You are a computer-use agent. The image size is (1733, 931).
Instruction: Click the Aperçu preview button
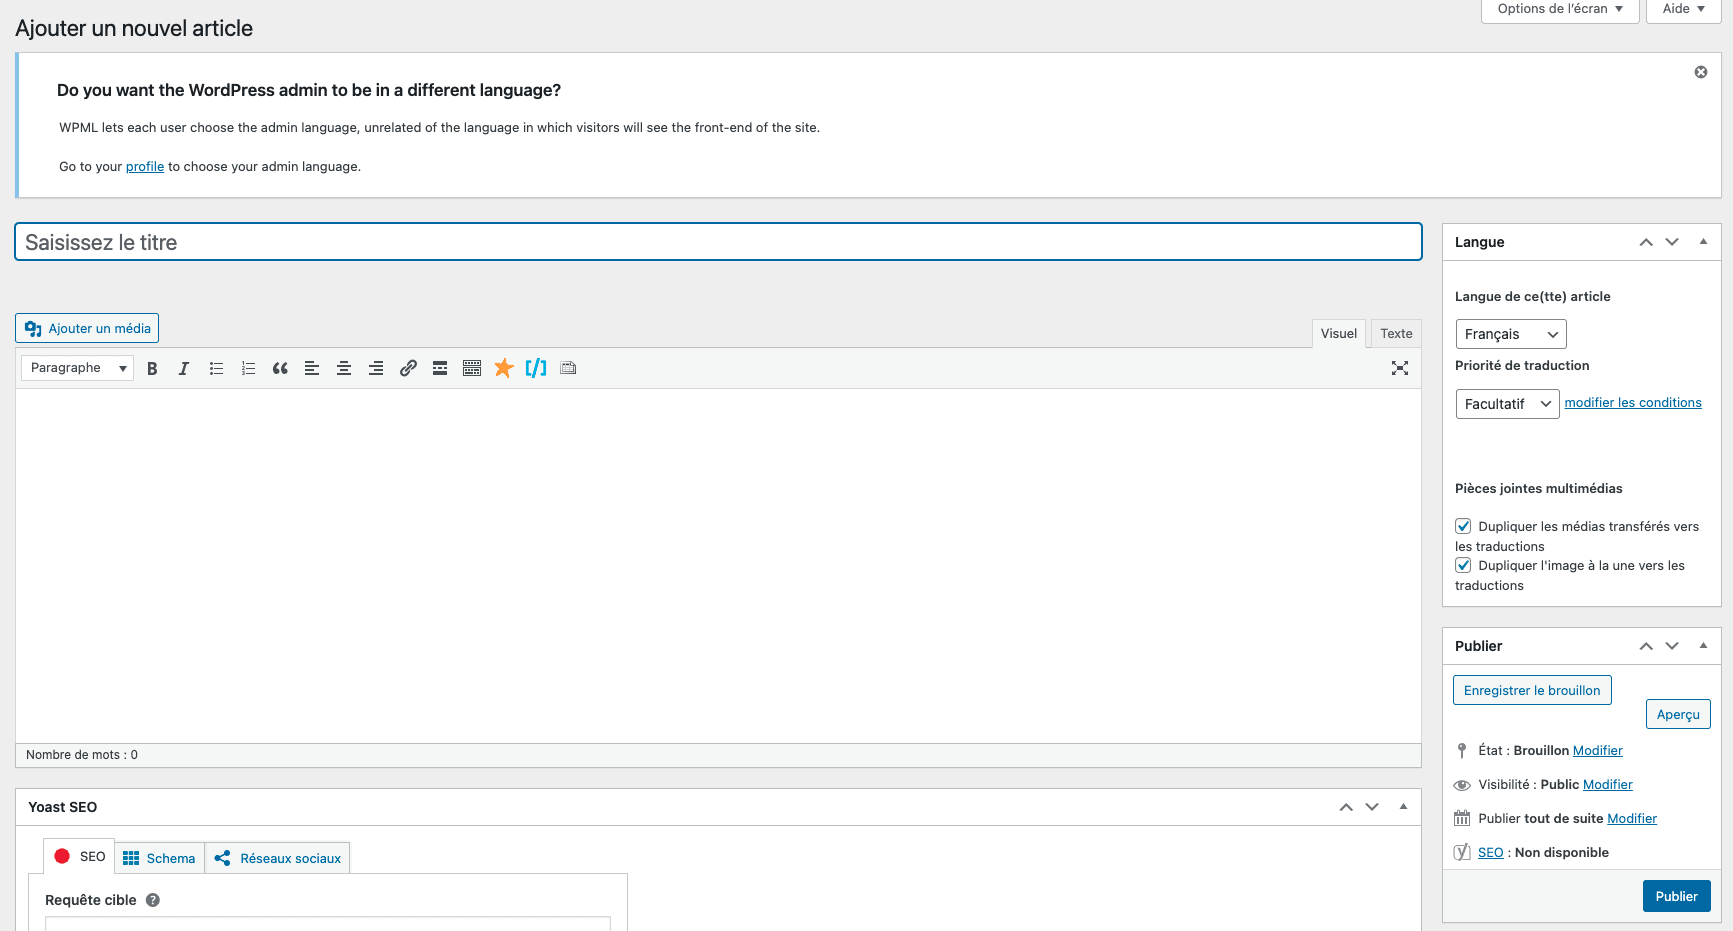(1678, 714)
